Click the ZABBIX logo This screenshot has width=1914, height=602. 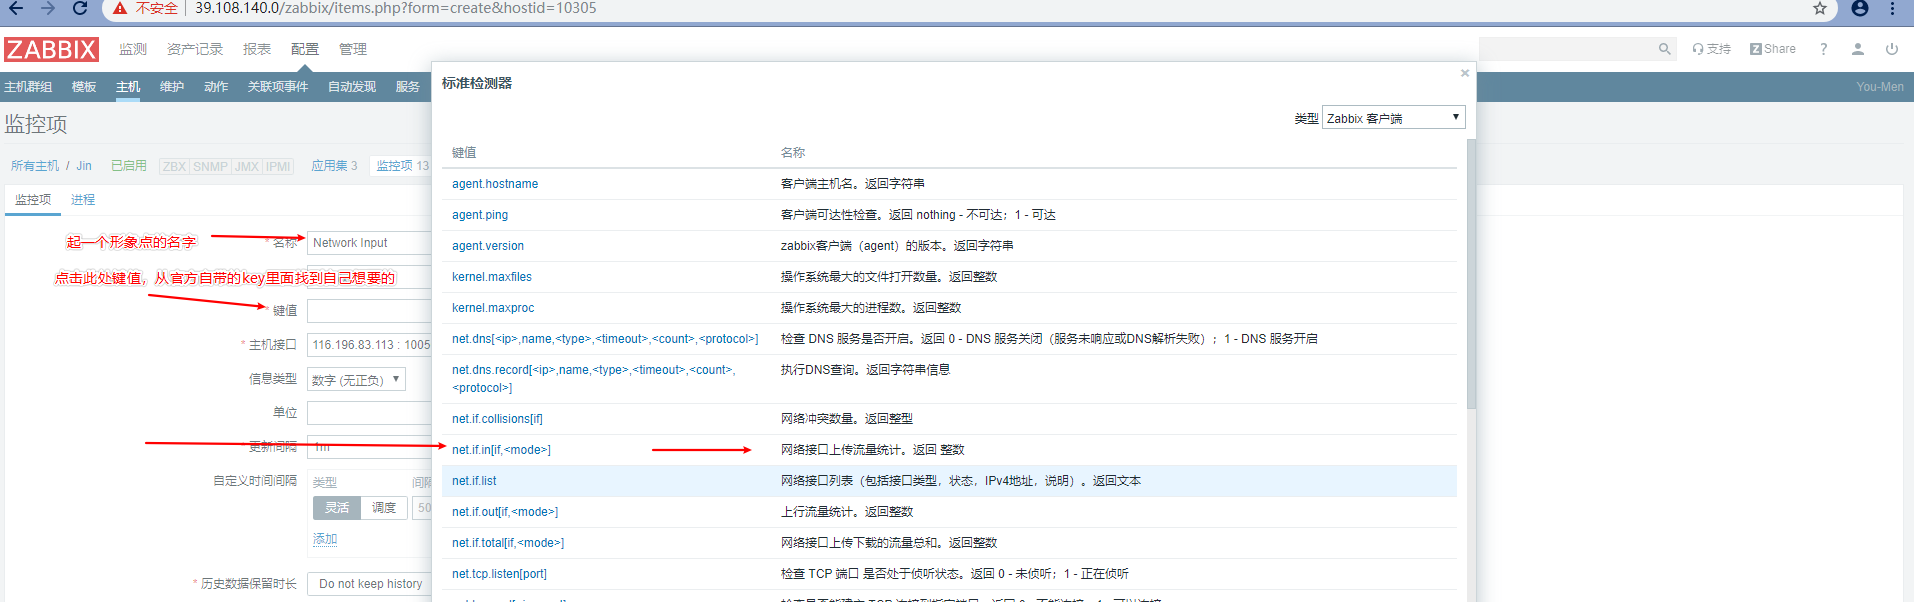point(51,49)
